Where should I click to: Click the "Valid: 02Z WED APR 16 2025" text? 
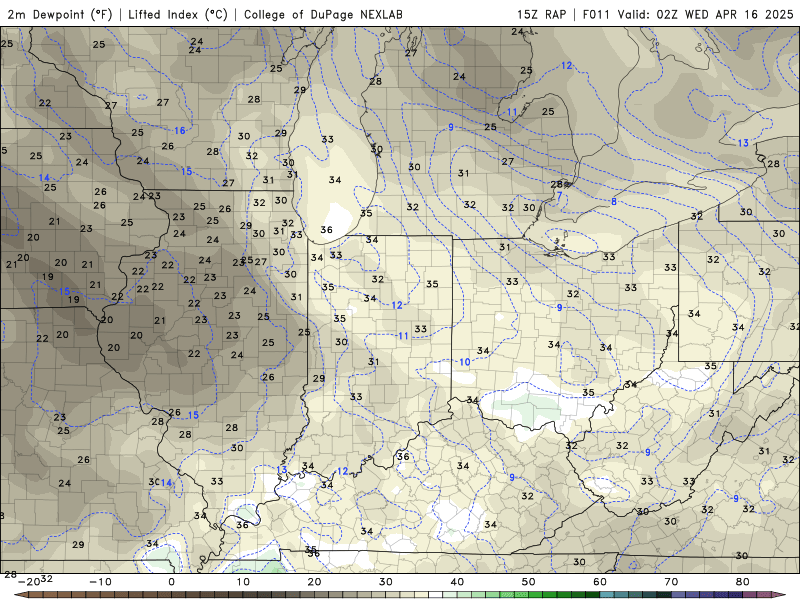click(x=706, y=14)
